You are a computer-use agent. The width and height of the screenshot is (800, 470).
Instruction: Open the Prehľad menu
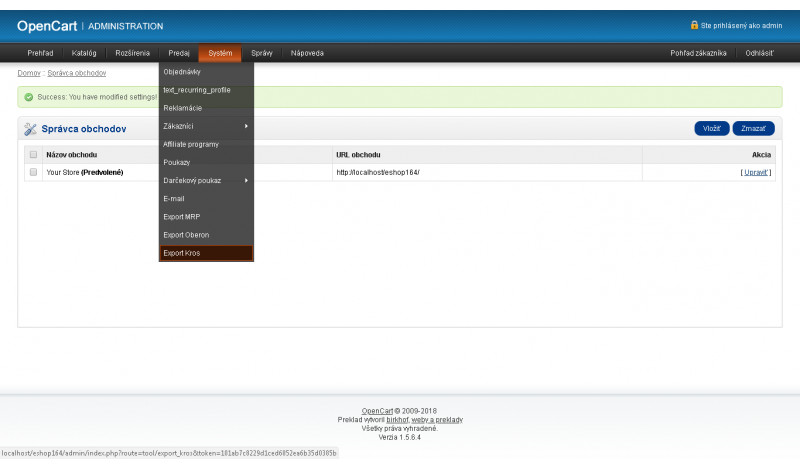(x=40, y=53)
